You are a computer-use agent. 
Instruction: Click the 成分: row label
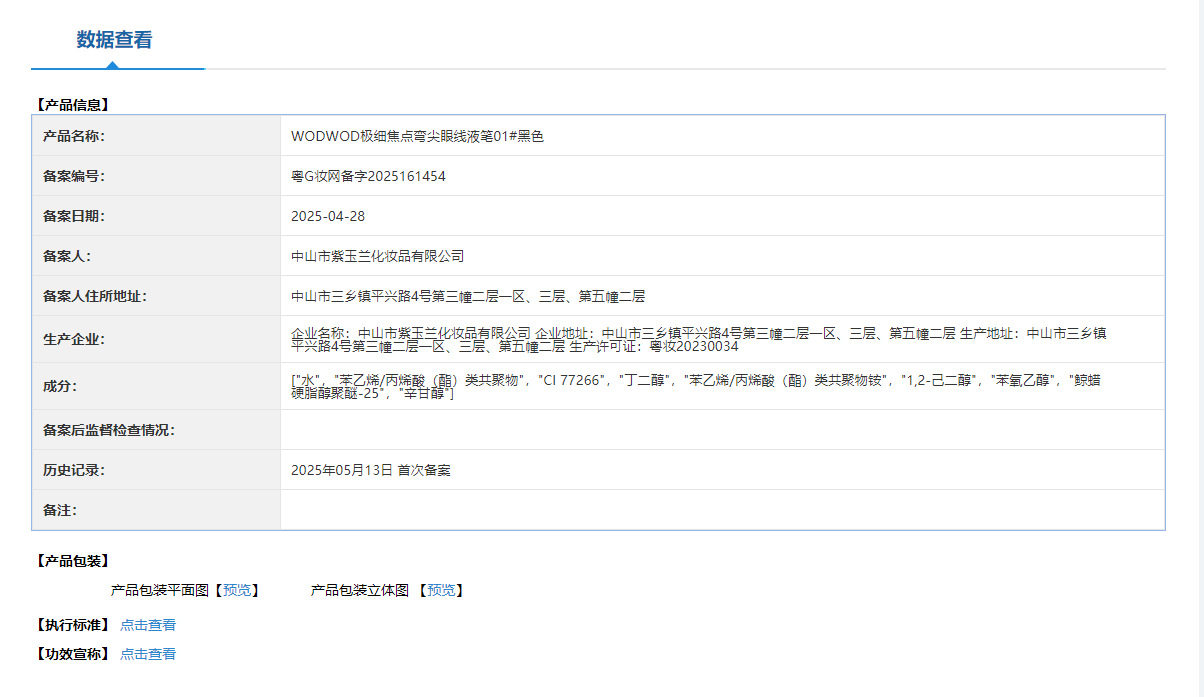pyautogui.click(x=60, y=386)
